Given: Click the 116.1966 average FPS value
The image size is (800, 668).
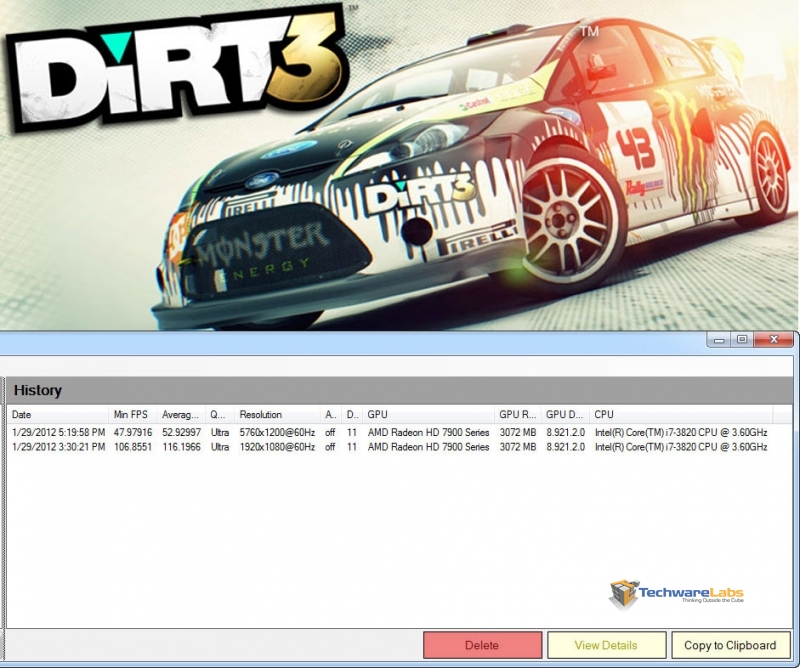Looking at the screenshot, I should (182, 447).
